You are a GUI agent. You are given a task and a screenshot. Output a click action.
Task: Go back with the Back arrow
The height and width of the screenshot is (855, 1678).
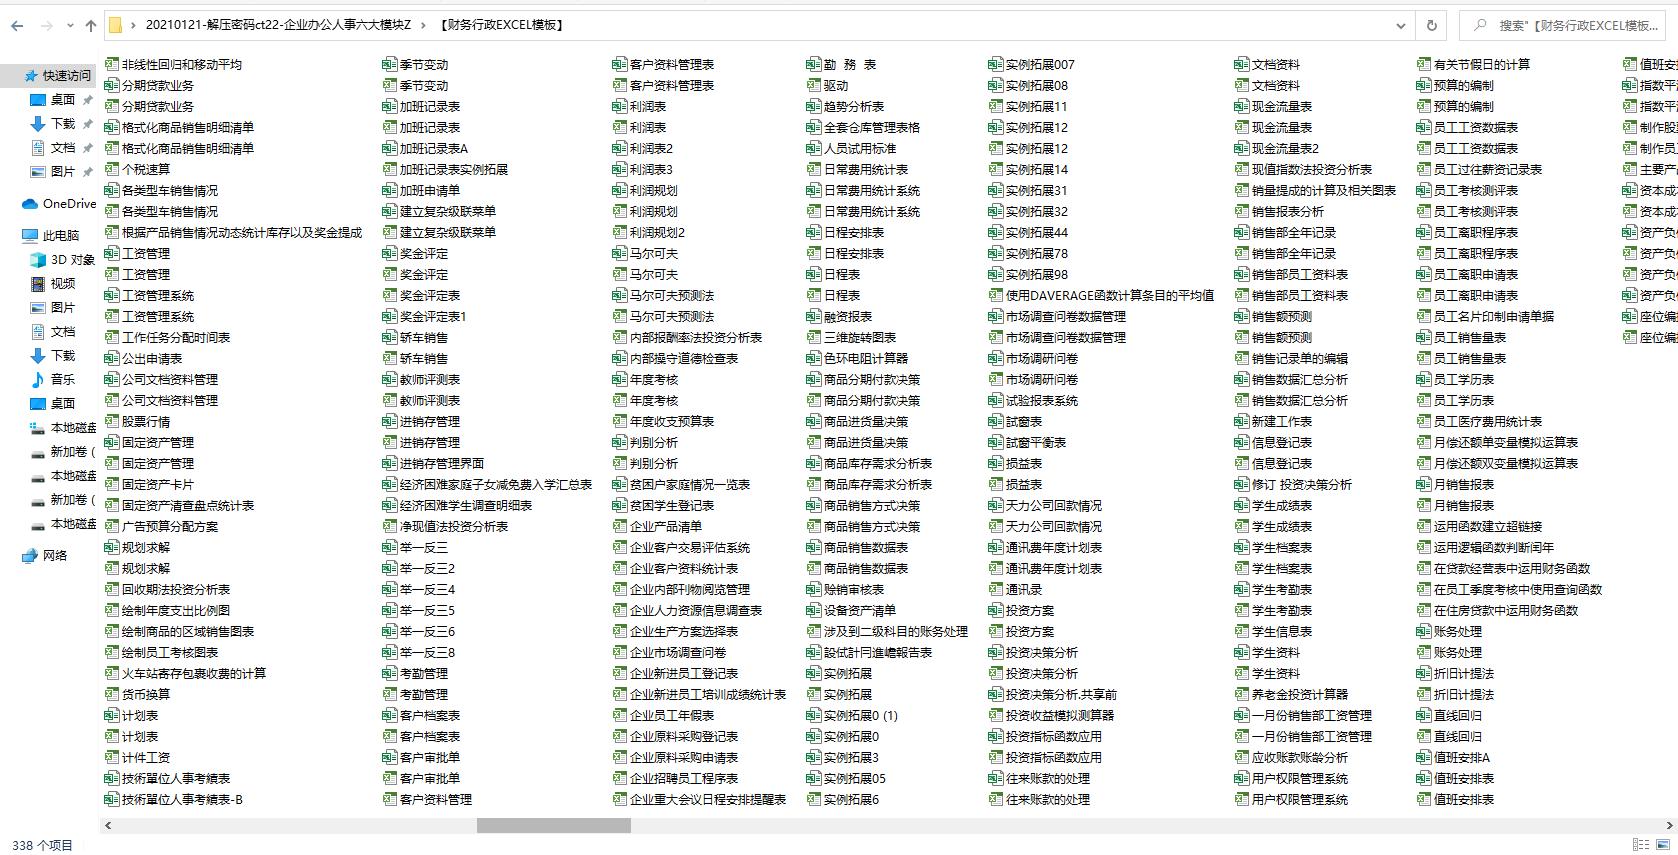click(17, 25)
